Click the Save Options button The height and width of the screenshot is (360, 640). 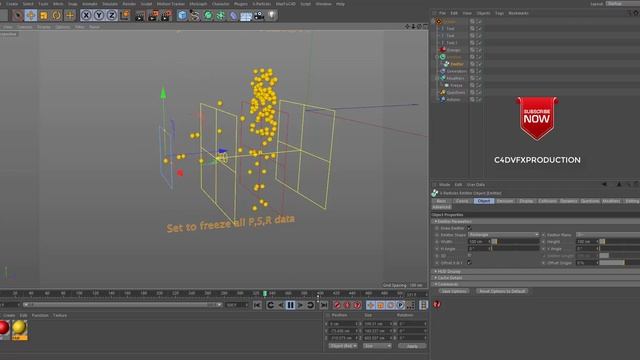454,291
